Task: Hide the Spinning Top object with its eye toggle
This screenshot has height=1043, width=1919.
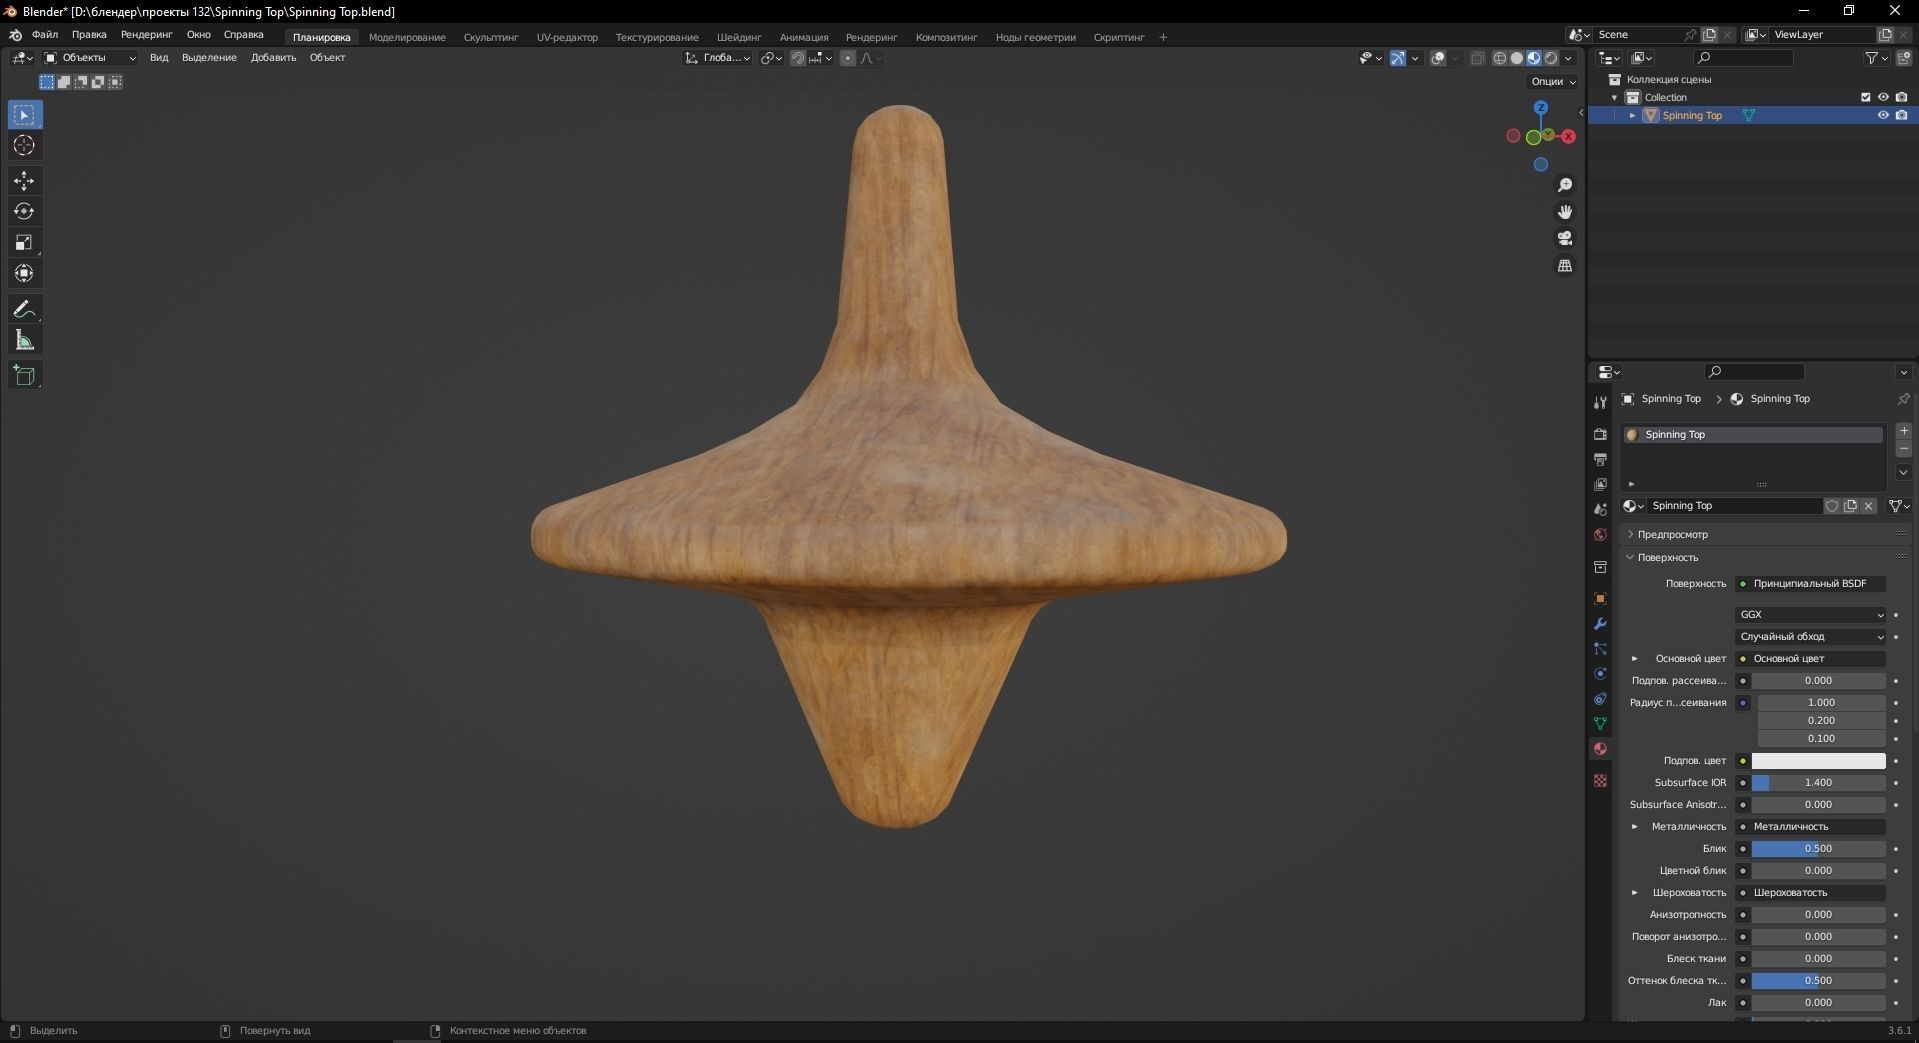Action: 1883,115
